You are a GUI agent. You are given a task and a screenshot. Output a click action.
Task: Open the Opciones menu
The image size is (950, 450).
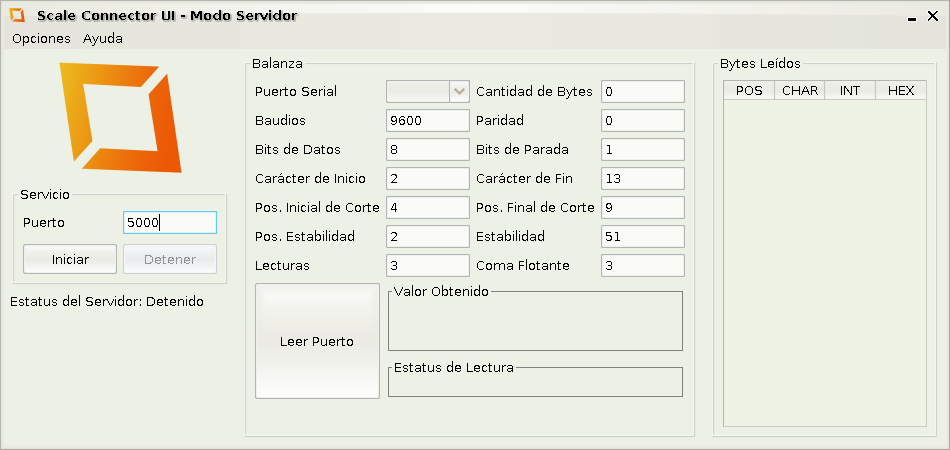(41, 39)
